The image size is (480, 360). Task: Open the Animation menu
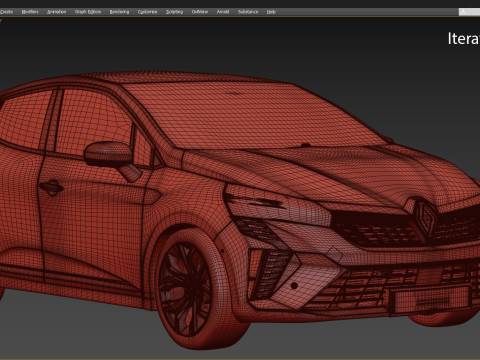(56, 12)
